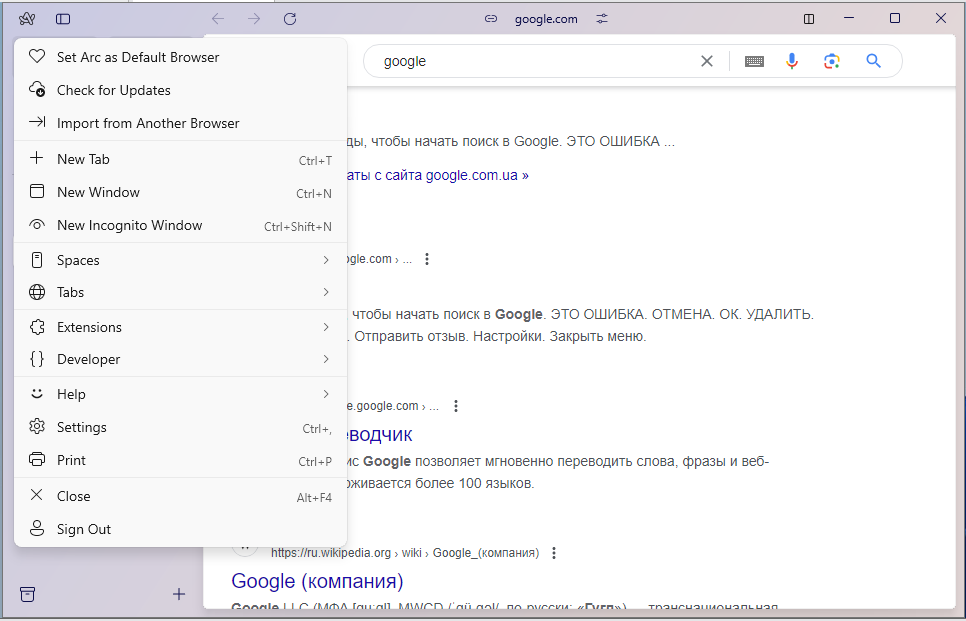Open the google.com.ua results link
This screenshot has width=966, height=621.
438,175
